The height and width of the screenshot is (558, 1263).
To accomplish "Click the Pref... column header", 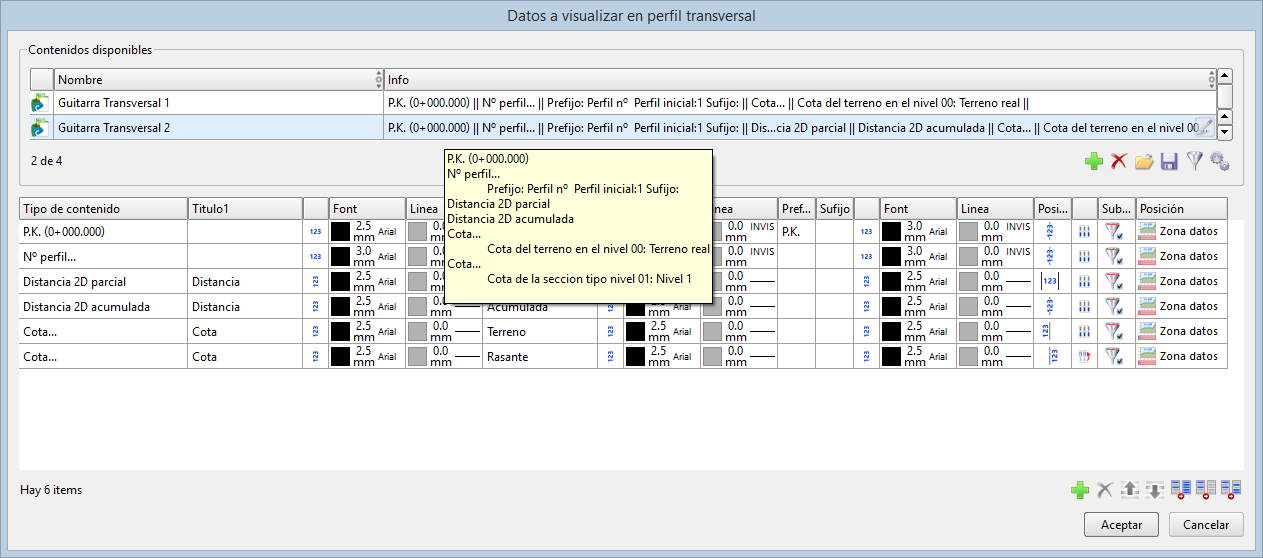I will tap(797, 209).
